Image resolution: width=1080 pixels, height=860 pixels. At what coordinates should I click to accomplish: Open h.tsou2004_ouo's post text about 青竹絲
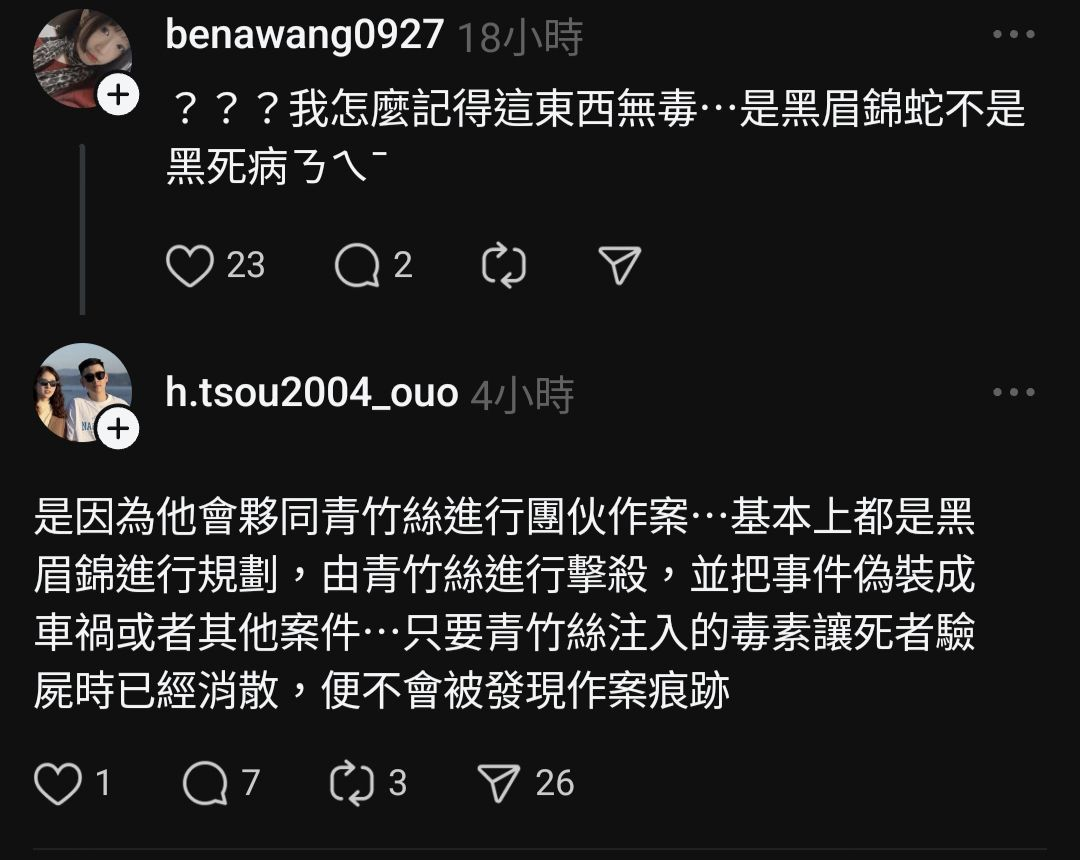[x=504, y=604]
